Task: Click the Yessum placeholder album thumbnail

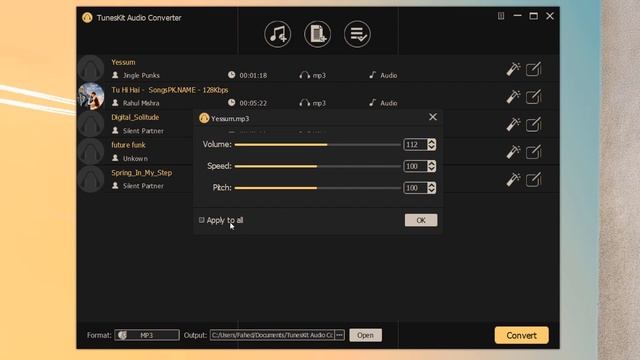Action: click(91, 69)
